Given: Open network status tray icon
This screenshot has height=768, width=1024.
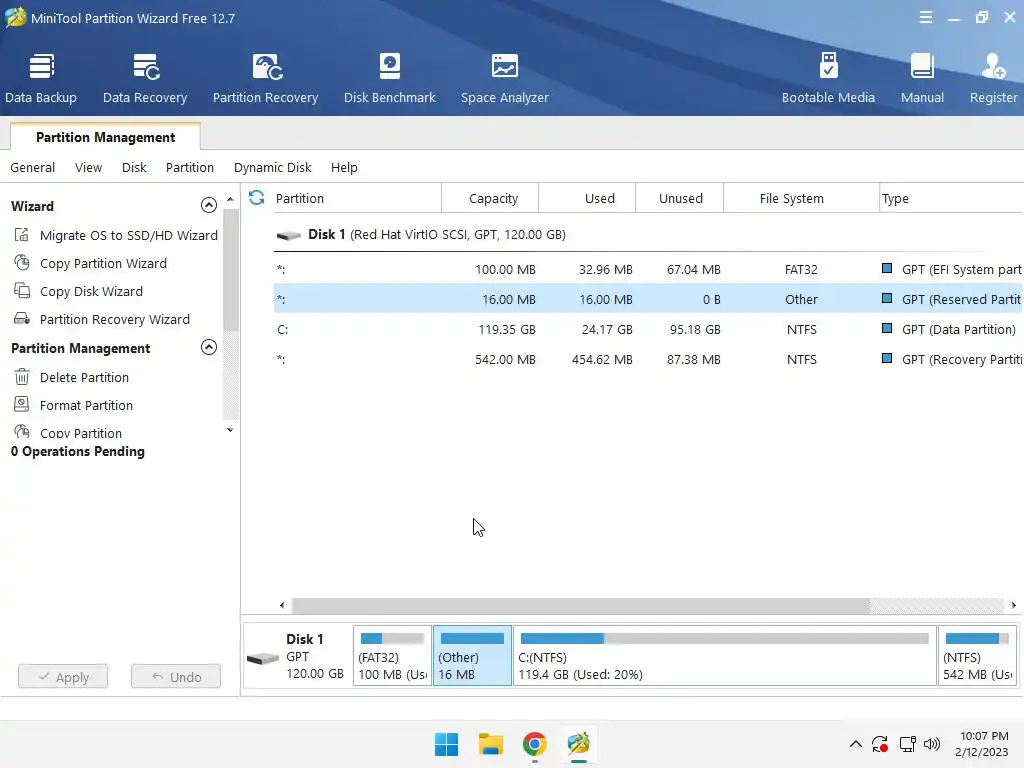Looking at the screenshot, I should point(907,744).
